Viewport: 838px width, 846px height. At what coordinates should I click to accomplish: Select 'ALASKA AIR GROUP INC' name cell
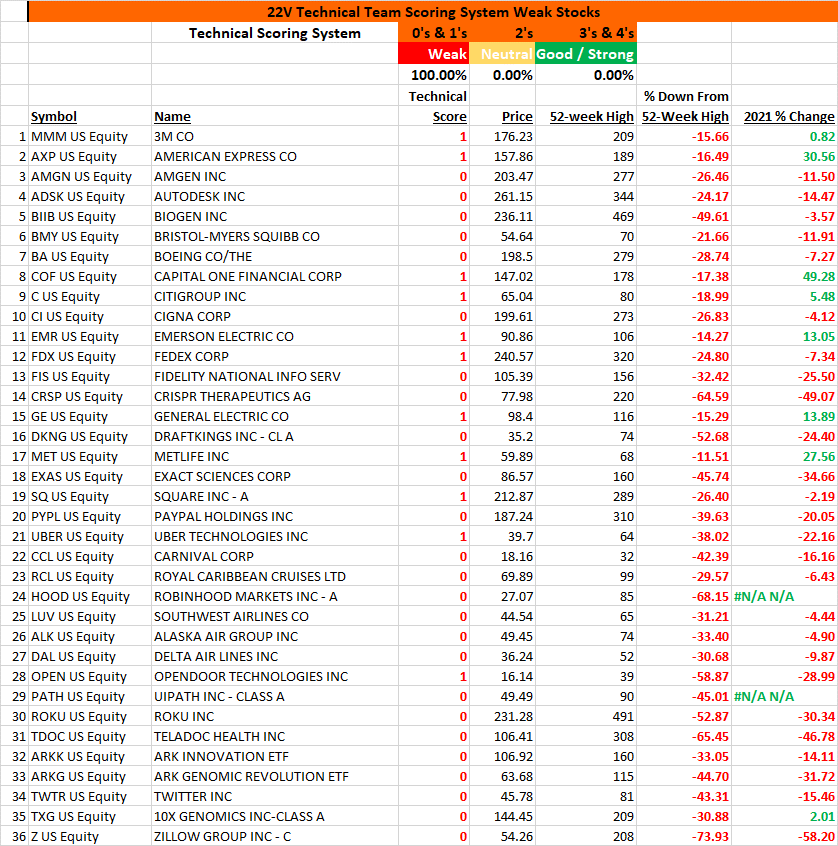point(275,636)
